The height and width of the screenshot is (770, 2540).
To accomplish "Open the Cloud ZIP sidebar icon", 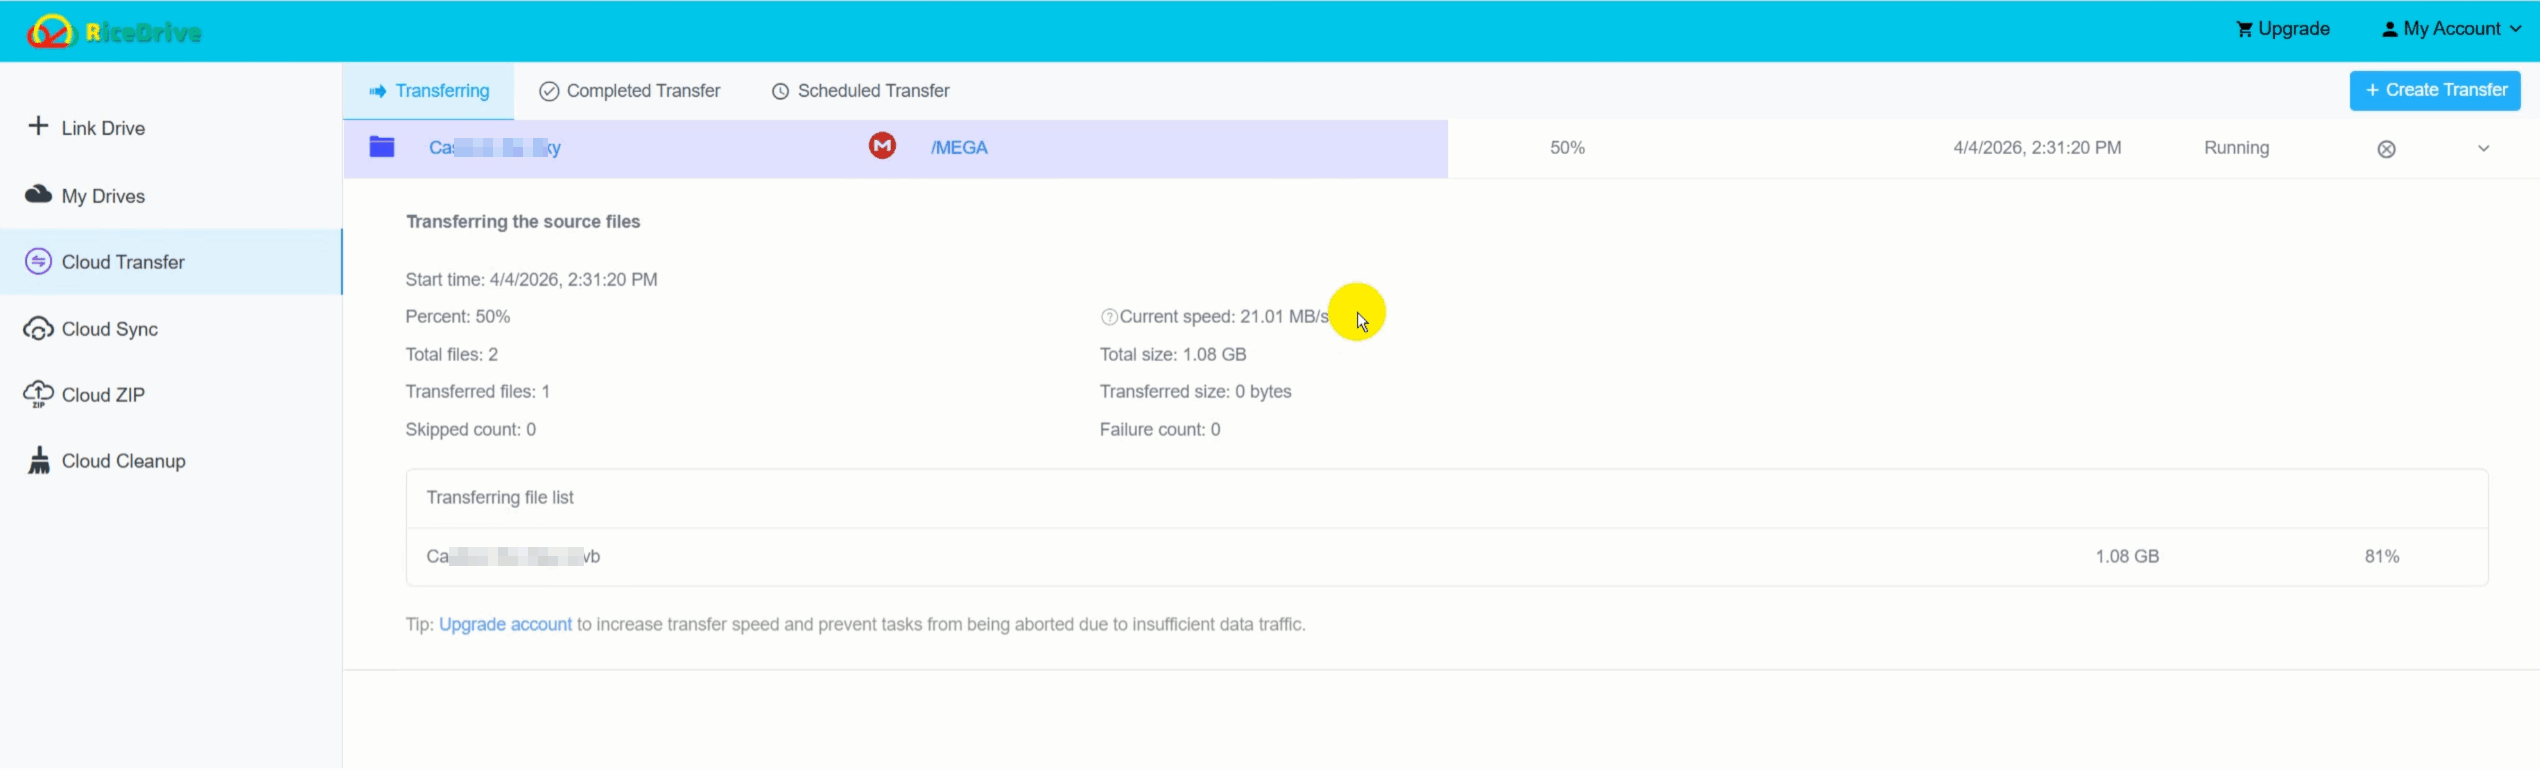I will pos(38,394).
